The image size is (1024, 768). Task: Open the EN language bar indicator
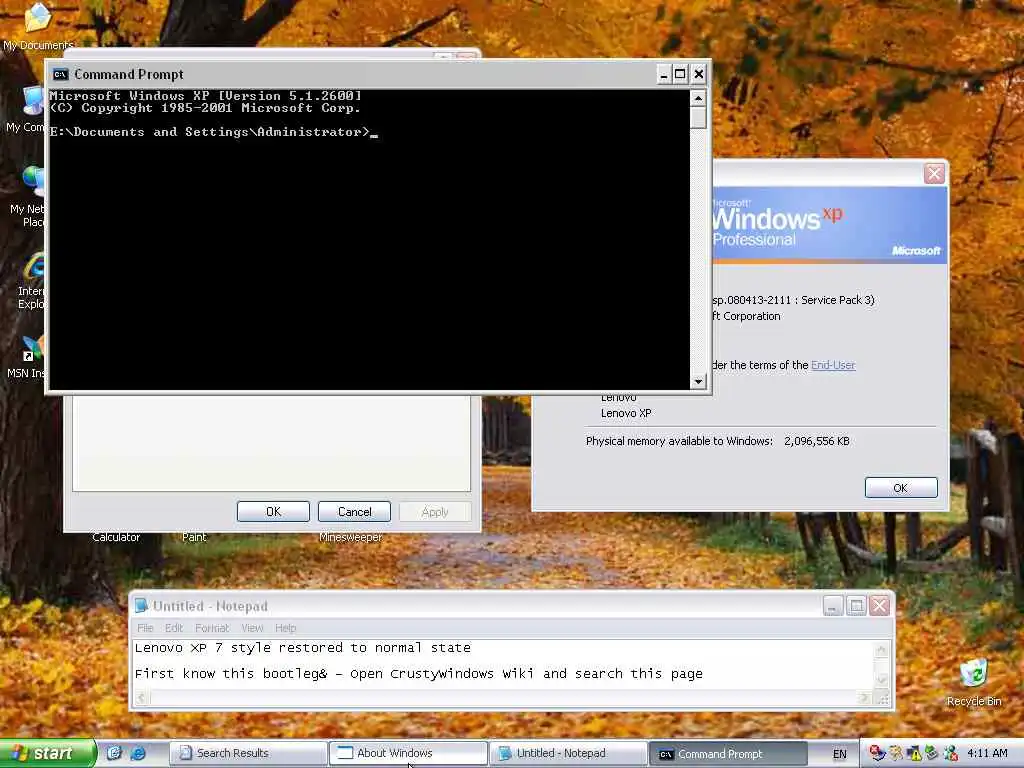[839, 754]
